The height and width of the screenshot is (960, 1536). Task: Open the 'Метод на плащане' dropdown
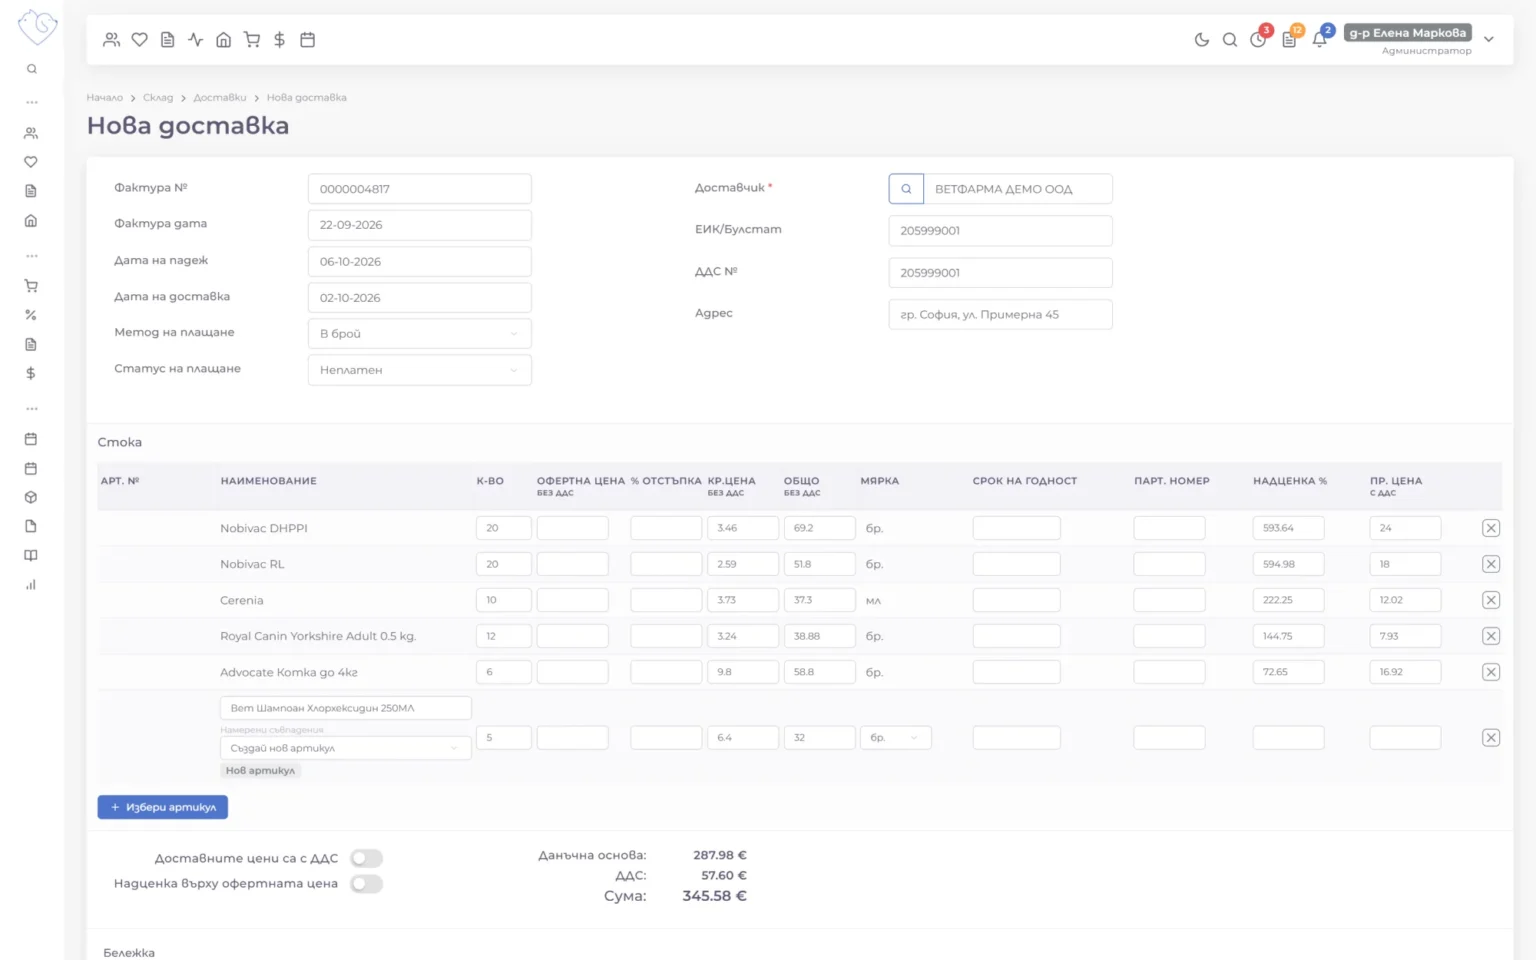pos(420,334)
